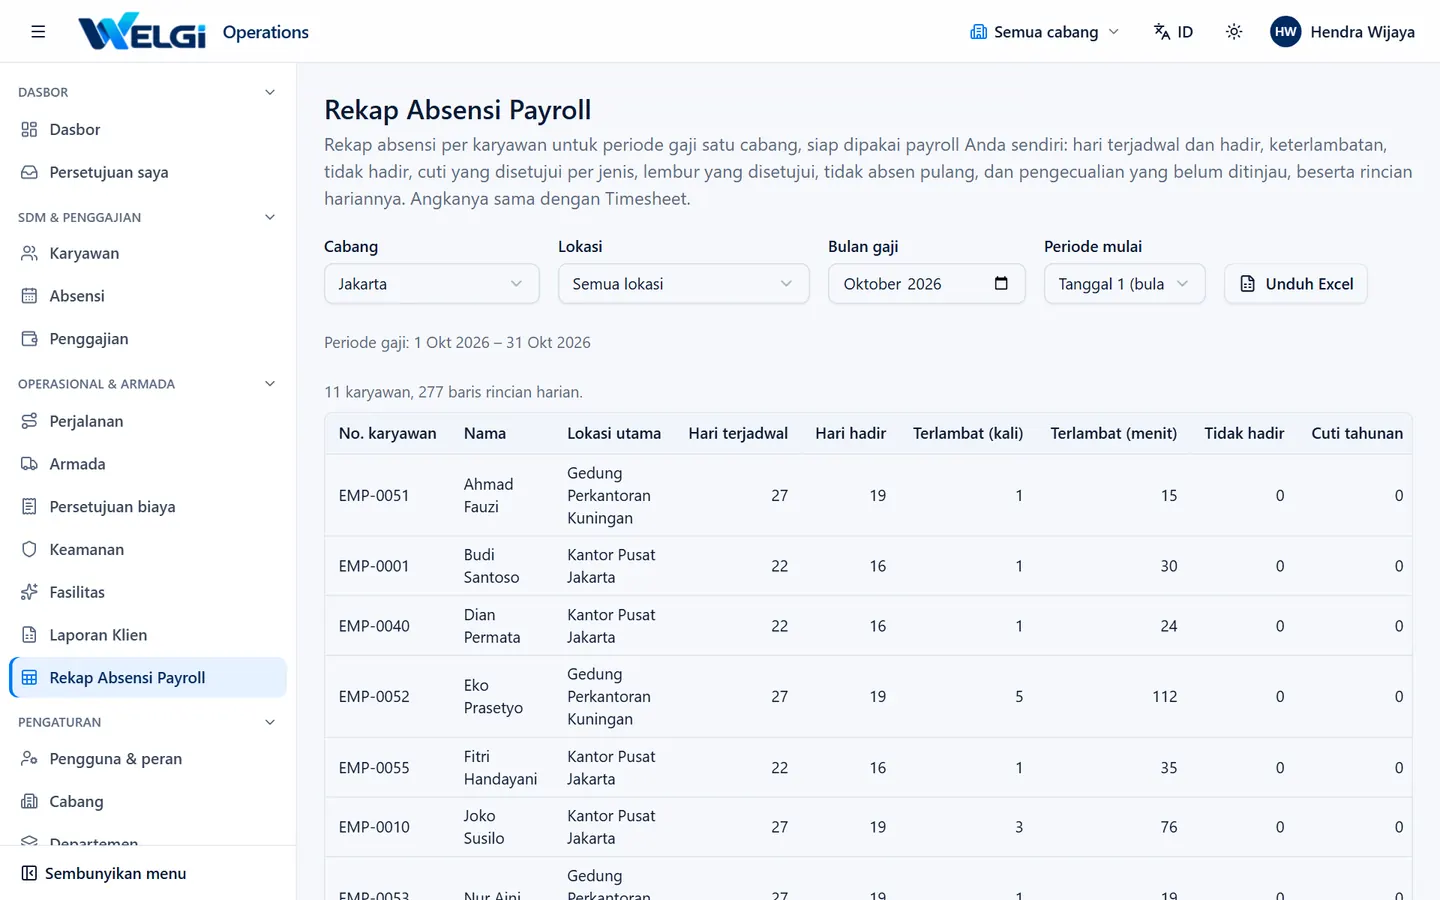Click the name Fitri Handayani
Screen dimensions: 1440x900
500,768
